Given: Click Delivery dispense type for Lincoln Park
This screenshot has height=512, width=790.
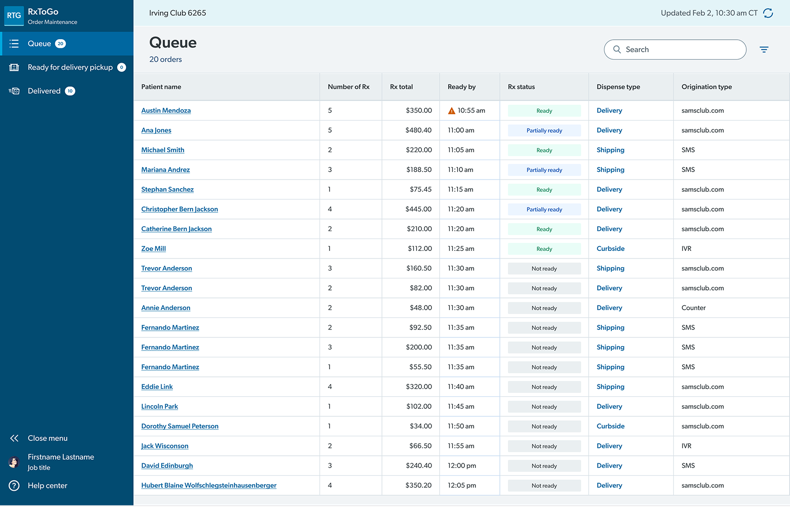Looking at the screenshot, I should click(609, 407).
